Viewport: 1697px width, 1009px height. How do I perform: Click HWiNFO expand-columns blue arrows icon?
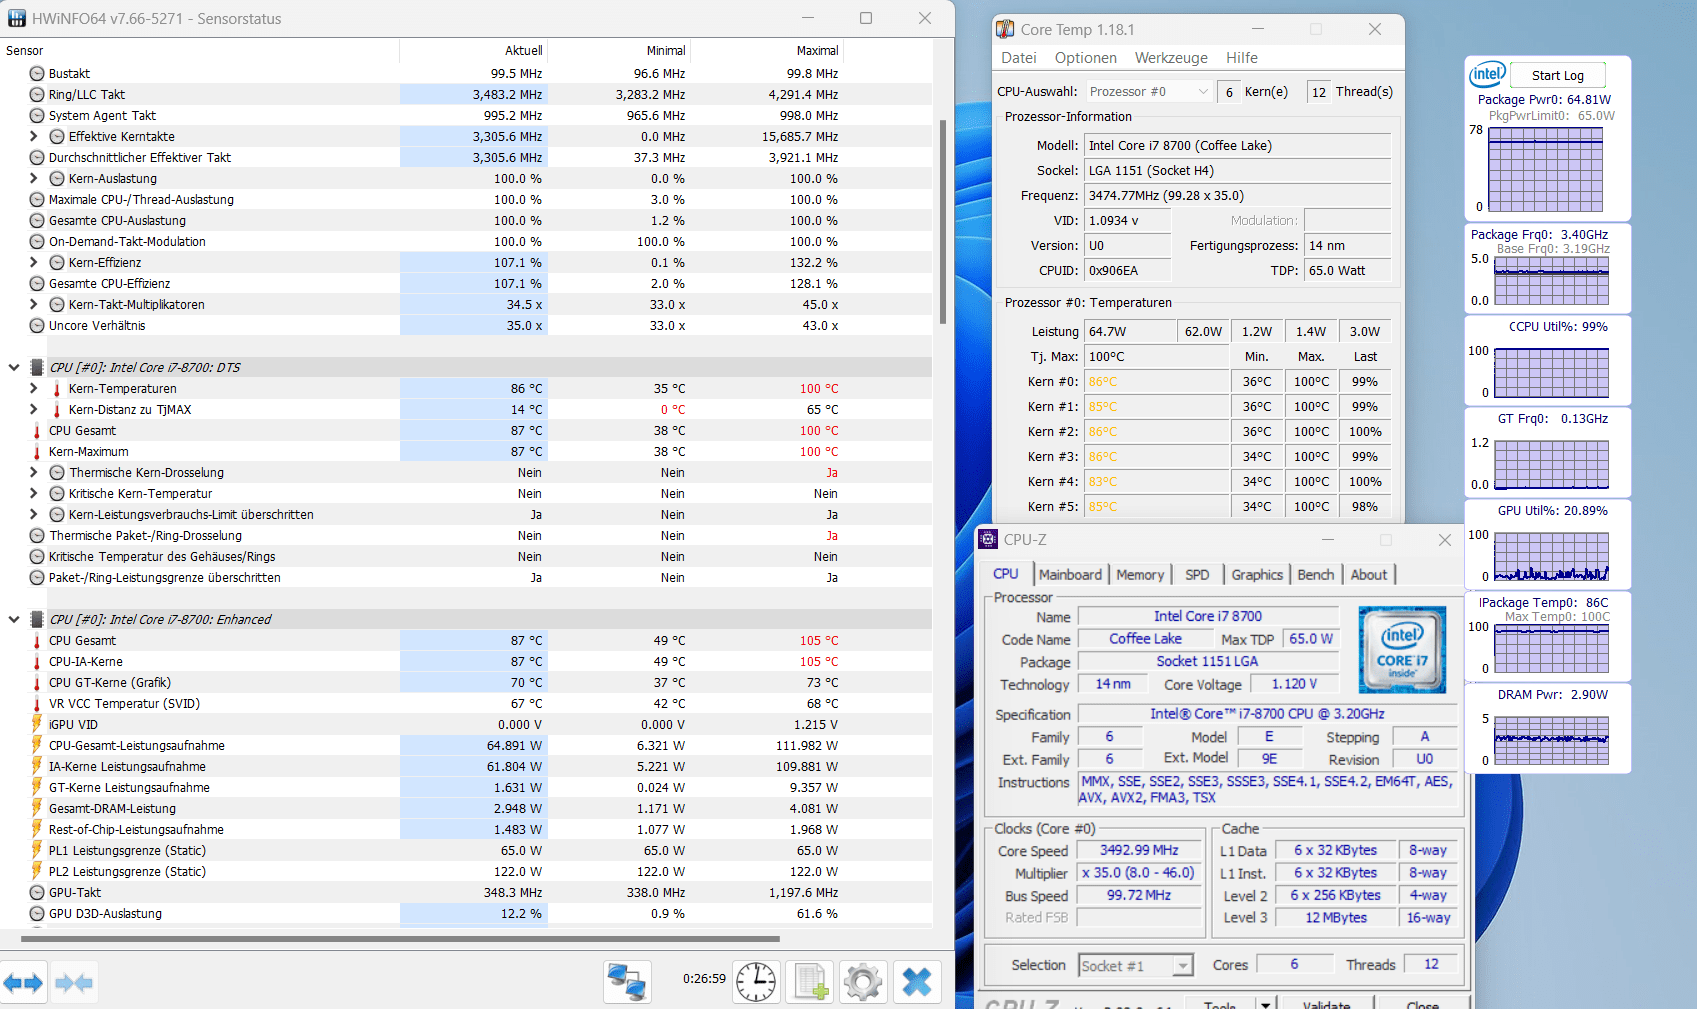(x=22, y=983)
